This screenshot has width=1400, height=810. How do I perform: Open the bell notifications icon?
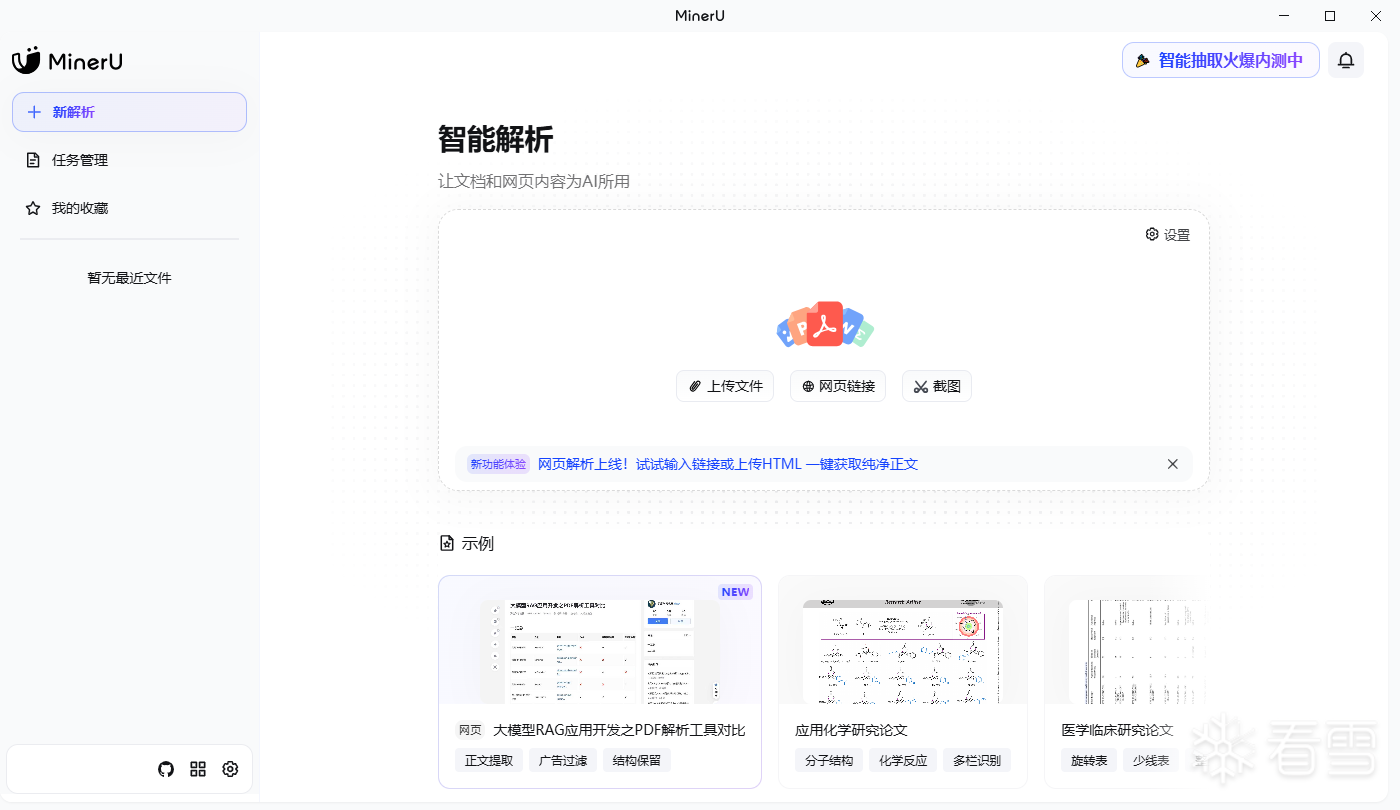coord(1346,60)
